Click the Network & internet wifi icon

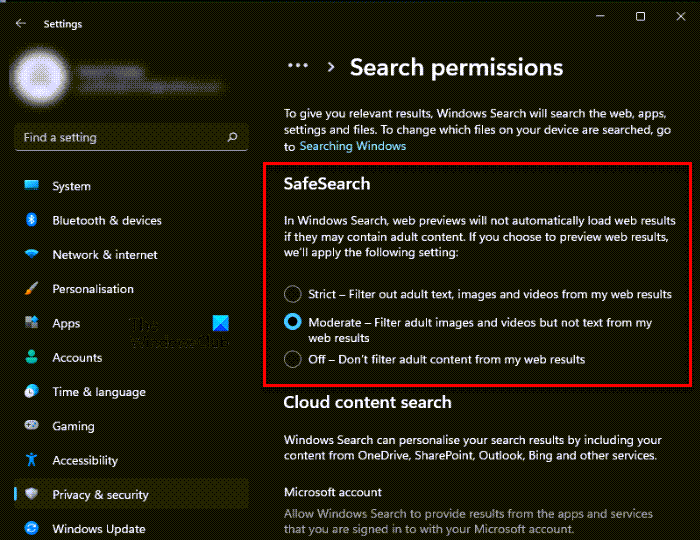coord(31,255)
